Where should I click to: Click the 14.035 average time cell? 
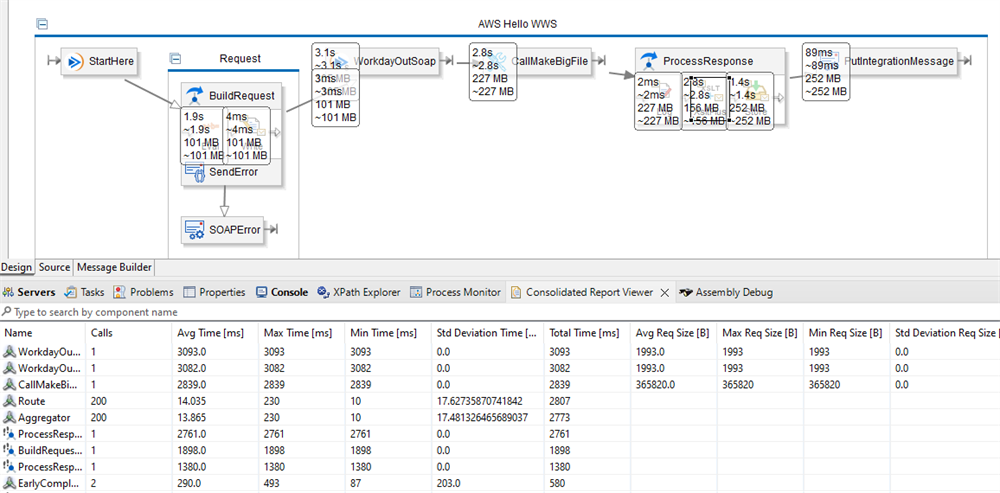(215, 401)
